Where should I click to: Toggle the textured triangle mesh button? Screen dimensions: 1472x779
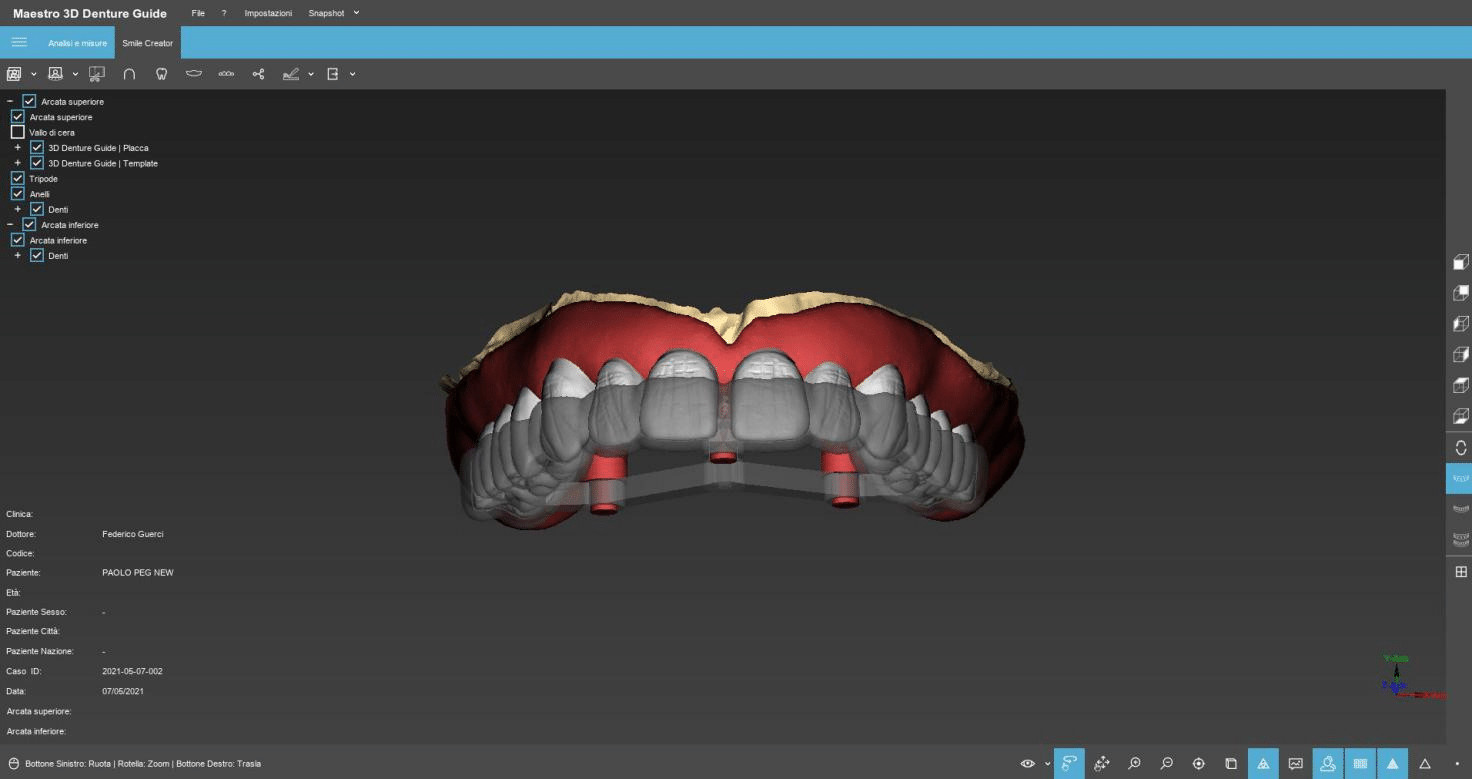(x=1263, y=764)
